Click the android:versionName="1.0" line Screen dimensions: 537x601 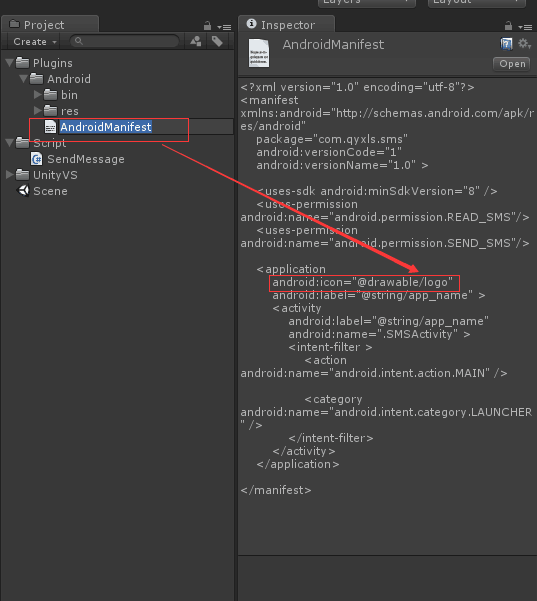click(x=342, y=165)
